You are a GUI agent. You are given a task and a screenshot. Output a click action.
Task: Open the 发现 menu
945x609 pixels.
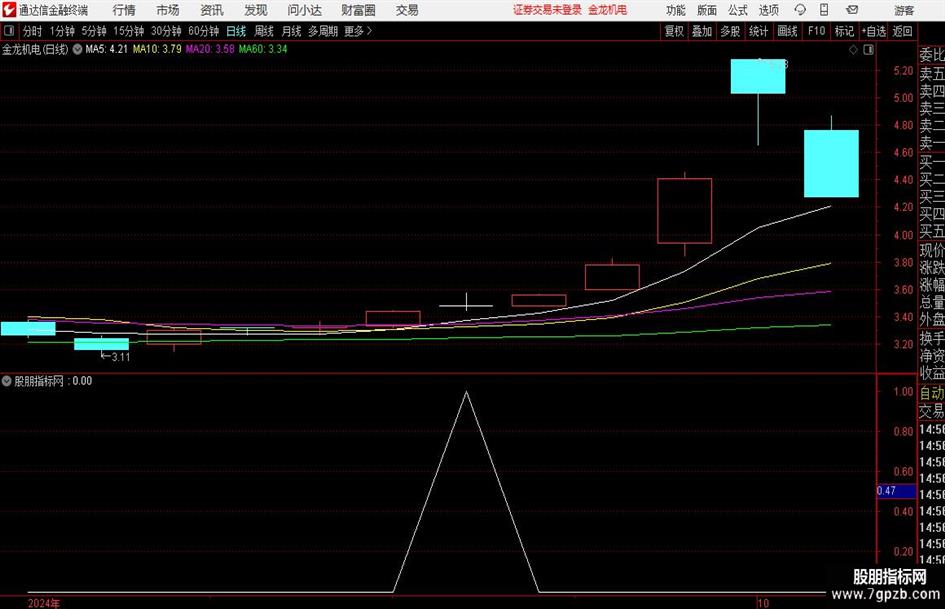coord(256,10)
